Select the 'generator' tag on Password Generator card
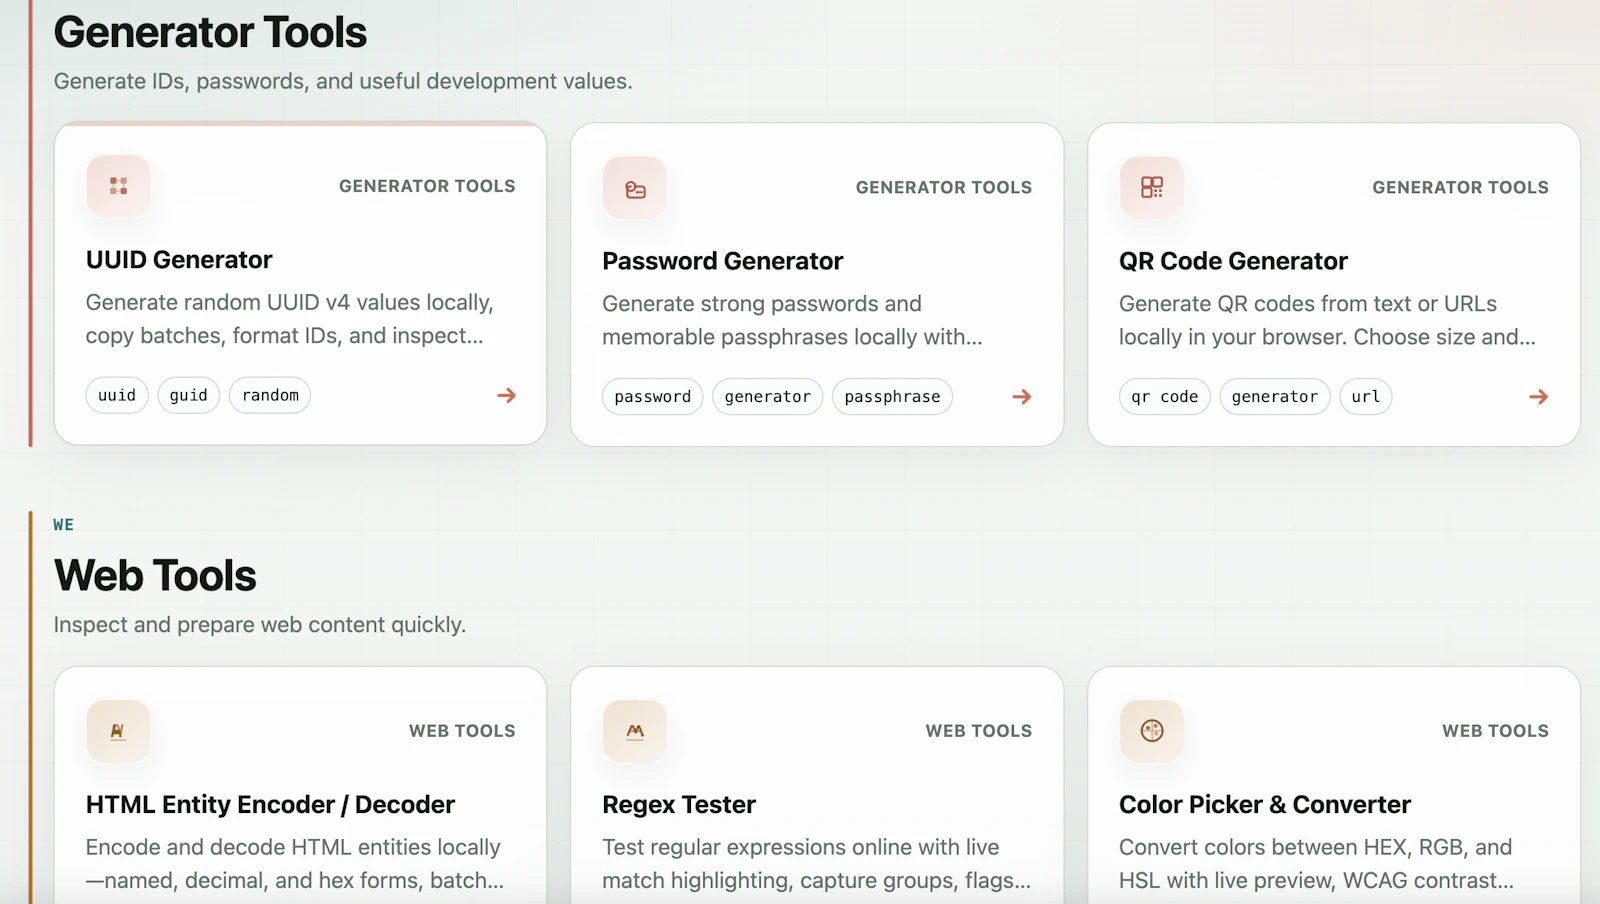Image resolution: width=1600 pixels, height=904 pixels. coord(768,397)
